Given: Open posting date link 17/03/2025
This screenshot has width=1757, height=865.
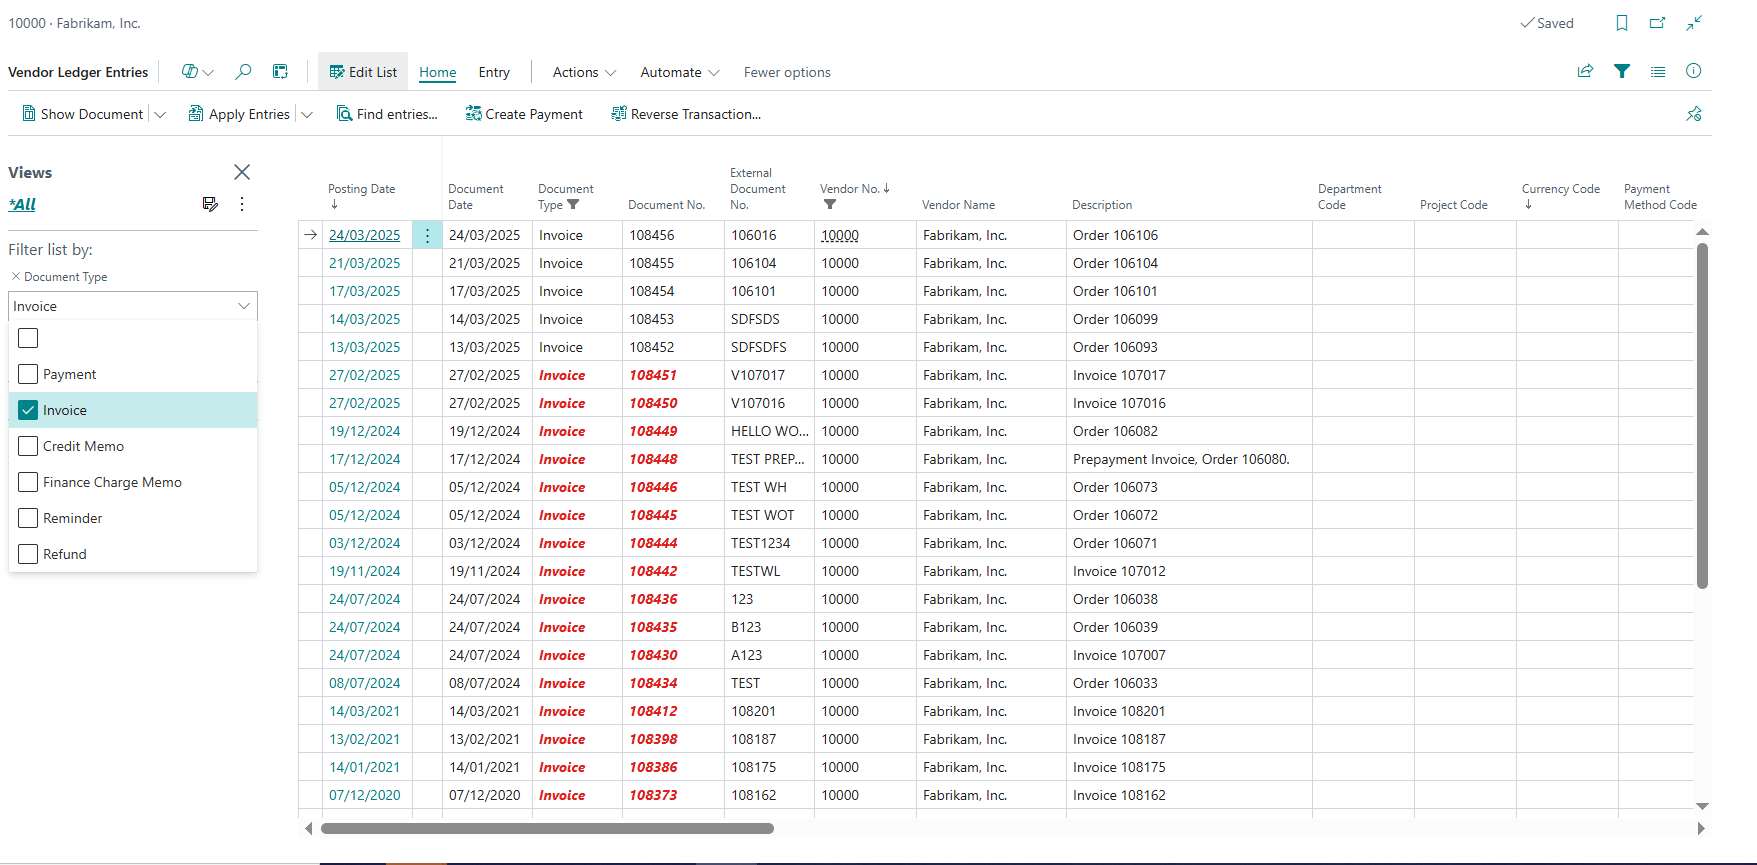Looking at the screenshot, I should pyautogui.click(x=365, y=291).
